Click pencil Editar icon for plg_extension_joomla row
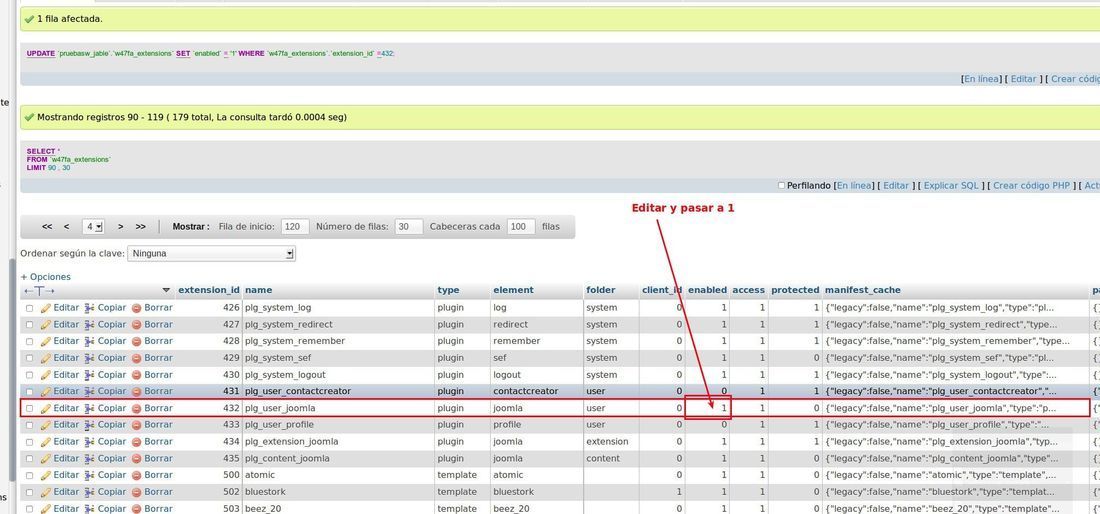Image resolution: width=1100 pixels, height=514 pixels. click(46, 442)
